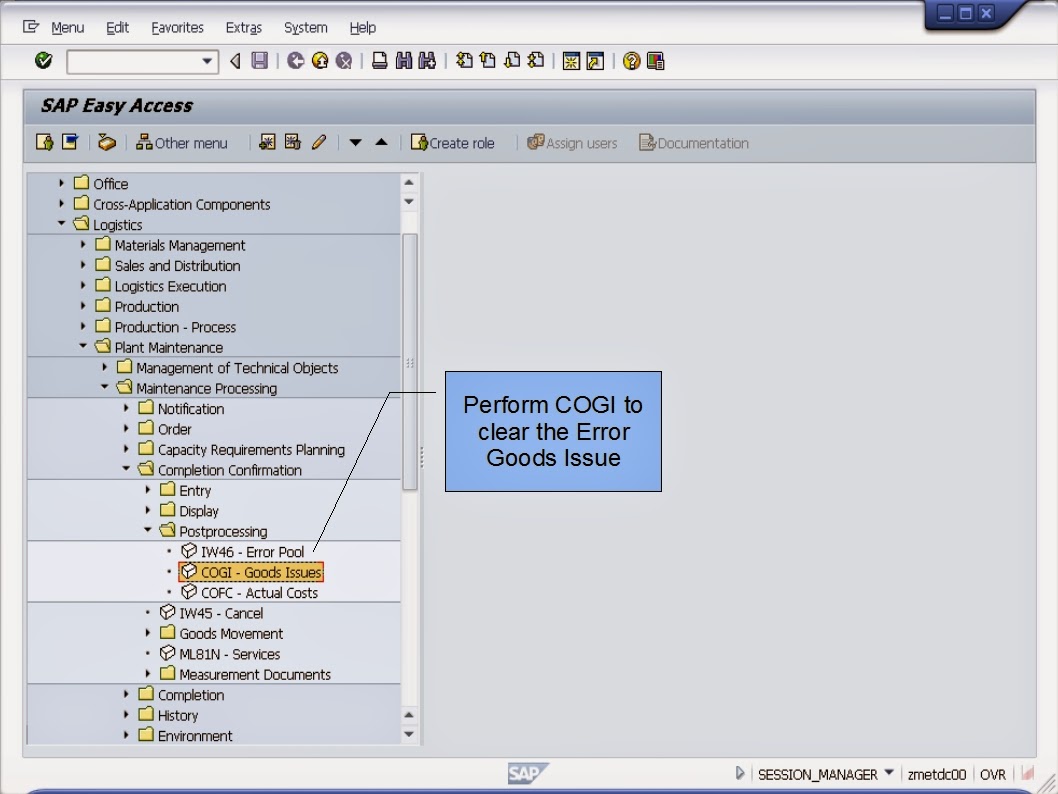
Task: Click the First Page icon
Action: point(464,61)
